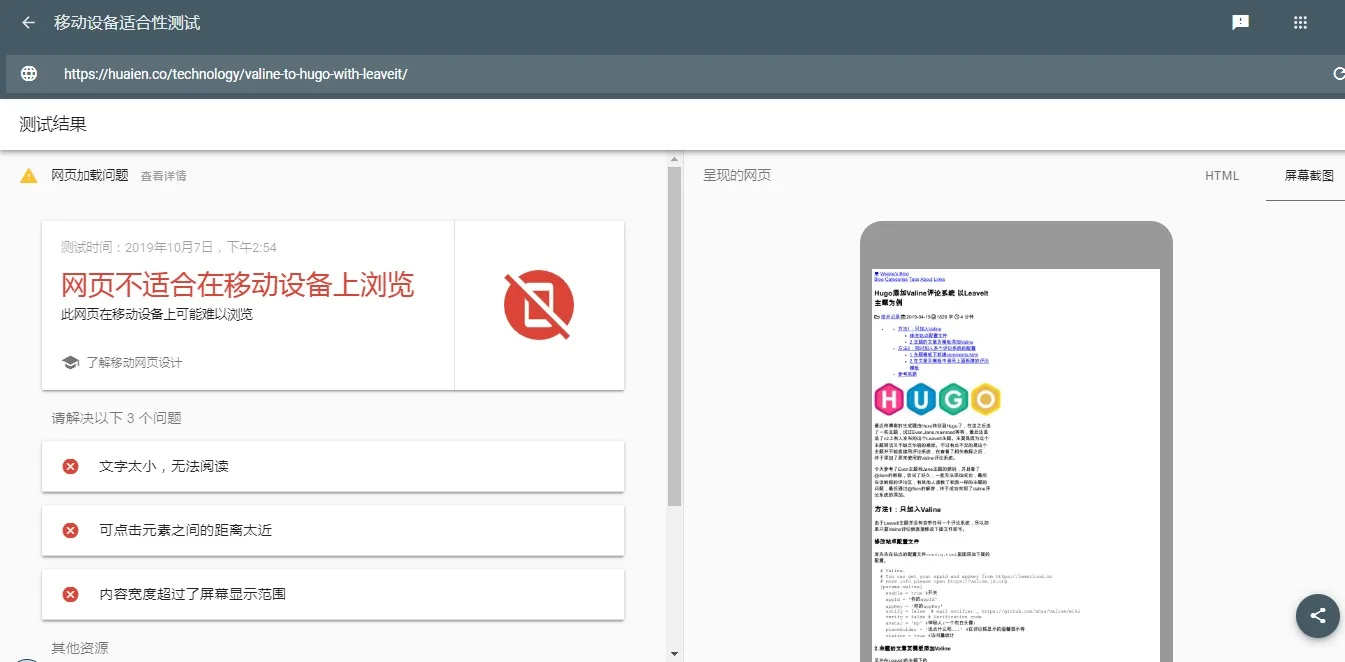Click the error icon next to 可点击元素之间的距离太近
This screenshot has width=1345, height=662.
coord(70,530)
